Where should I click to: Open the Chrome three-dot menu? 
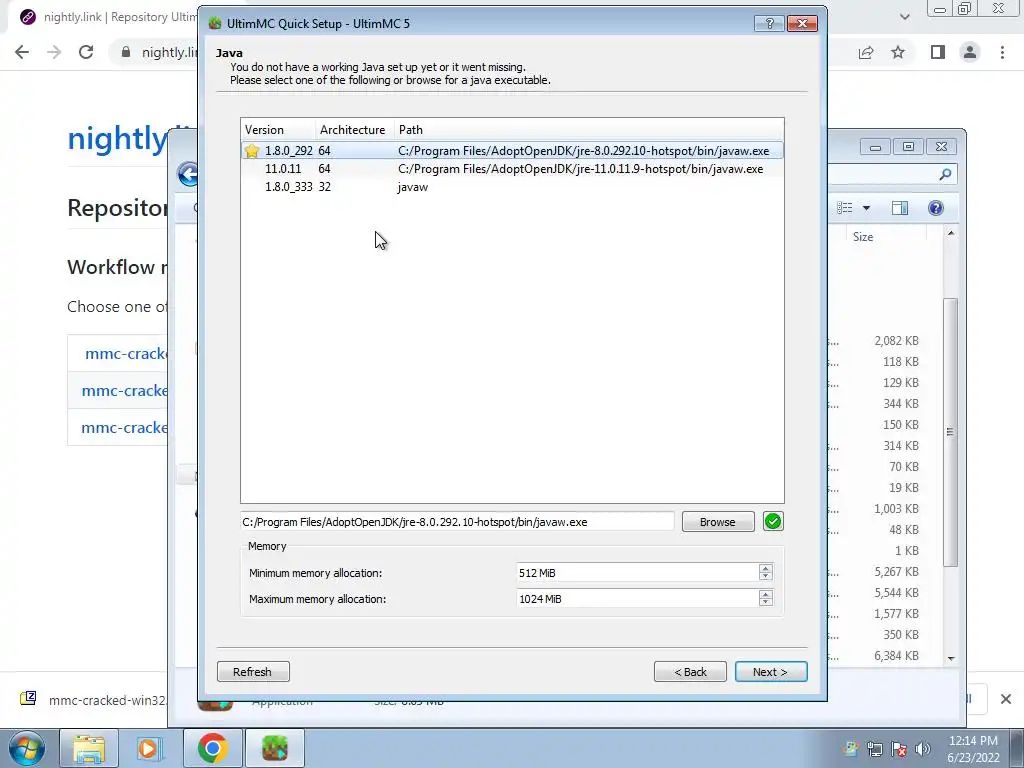pos(1002,52)
